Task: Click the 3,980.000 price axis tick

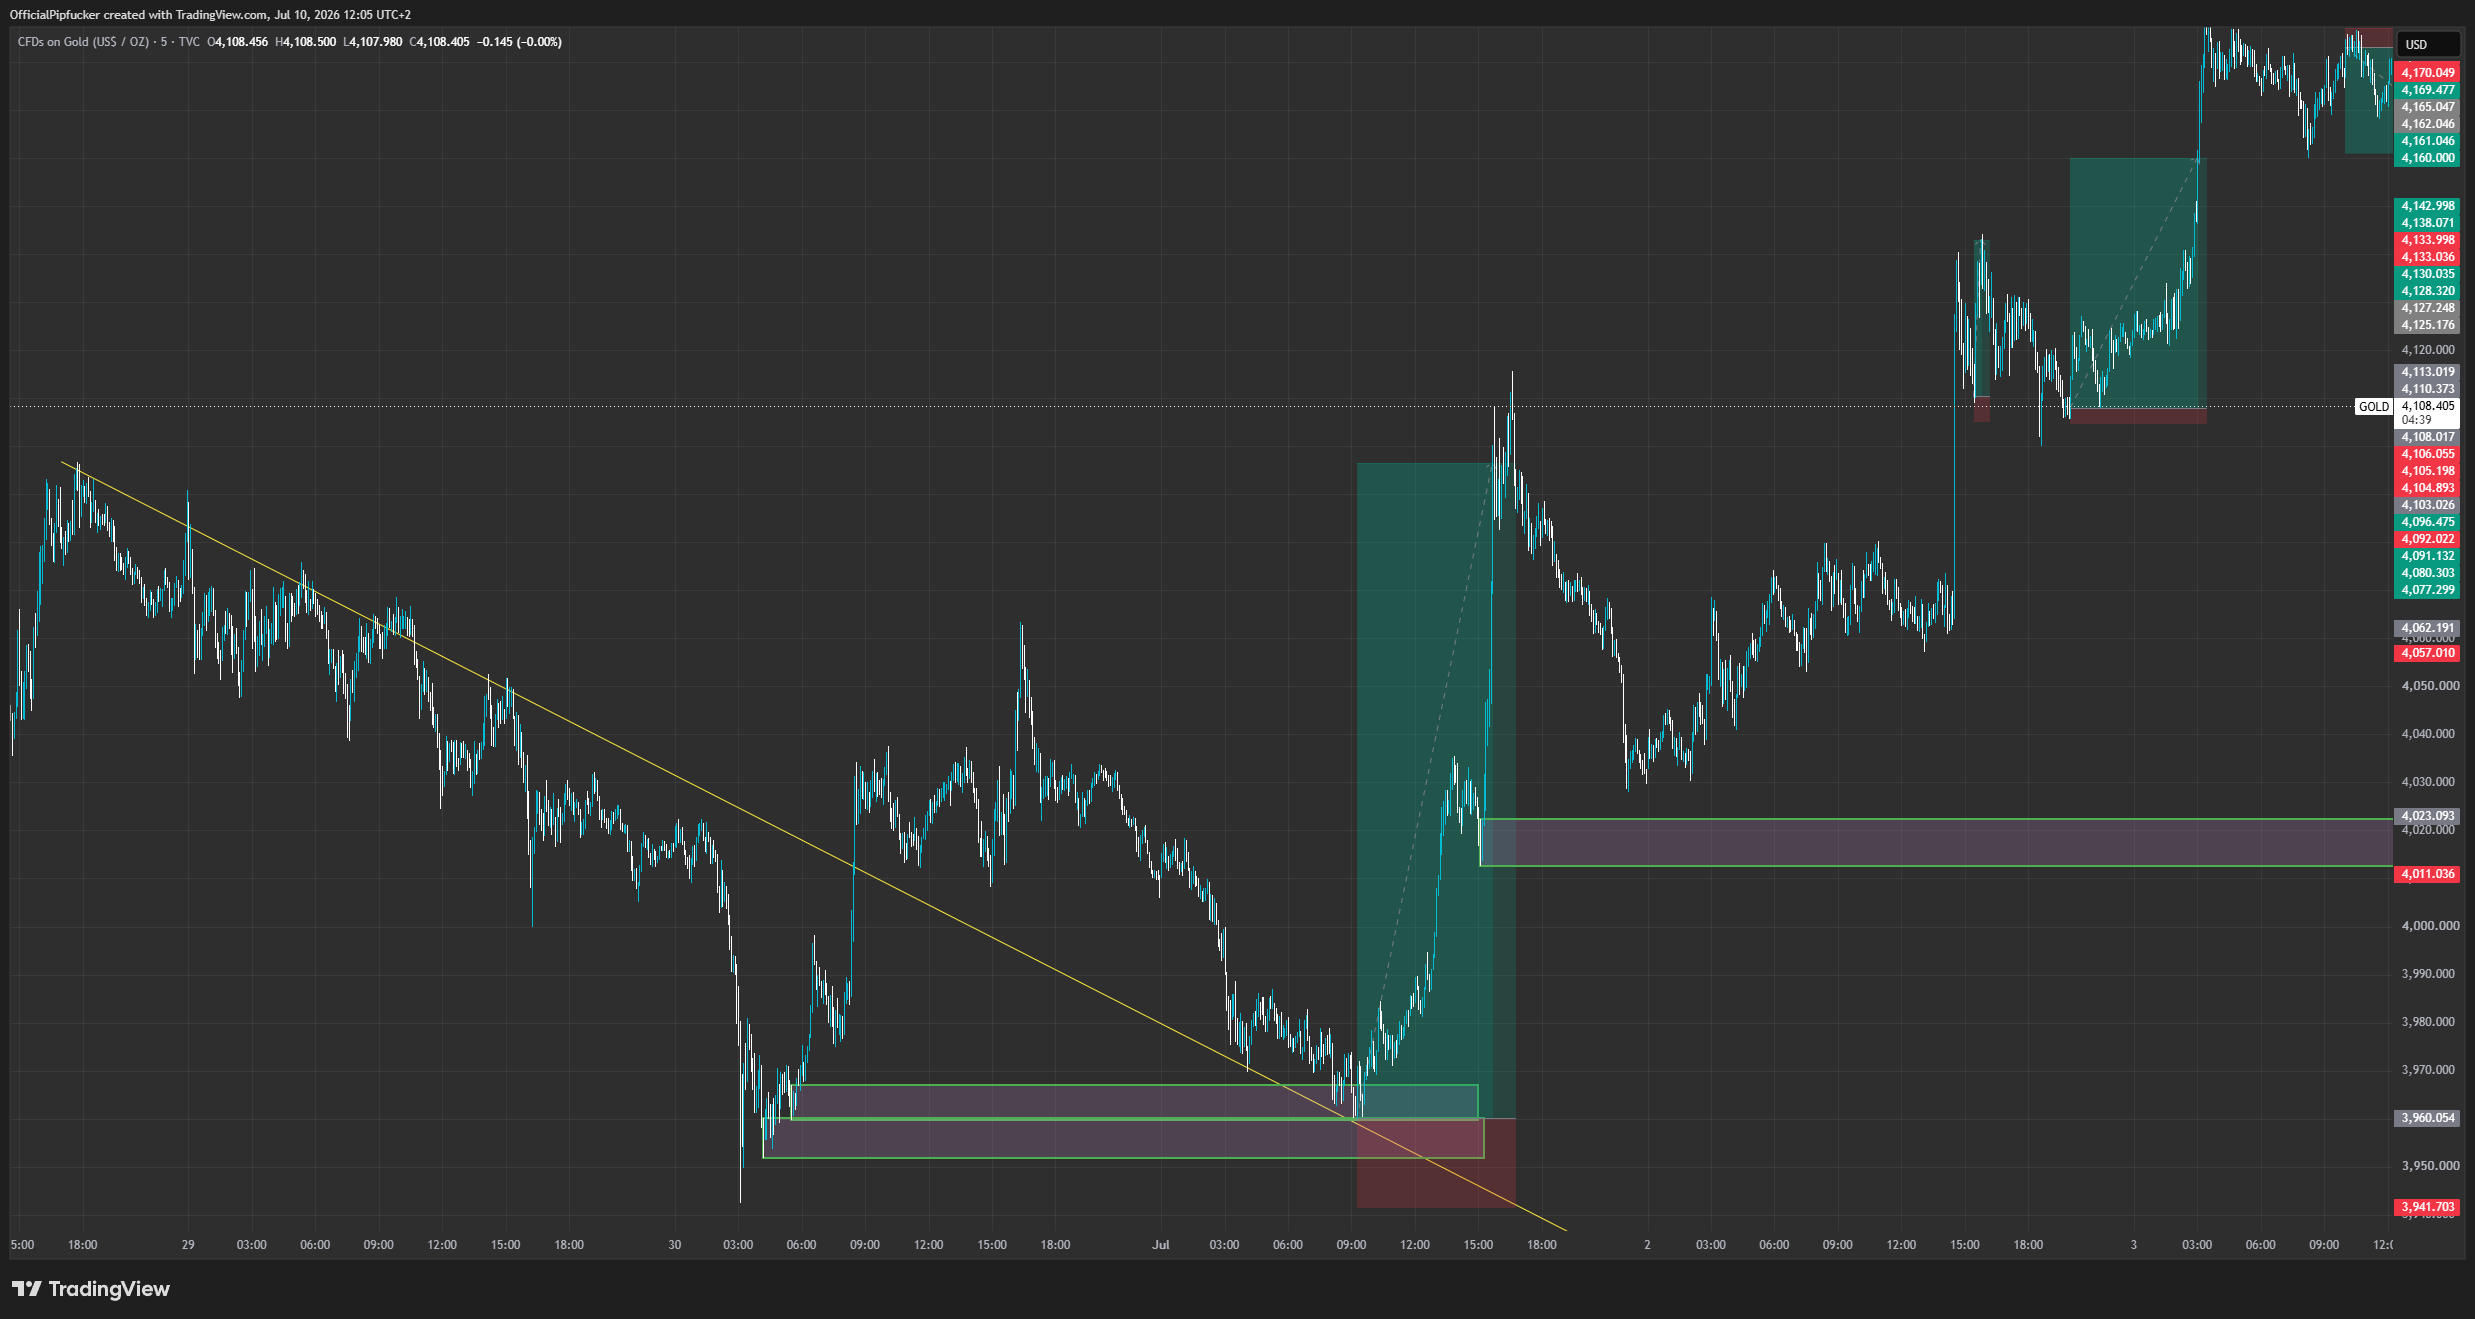Action: point(2428,1022)
